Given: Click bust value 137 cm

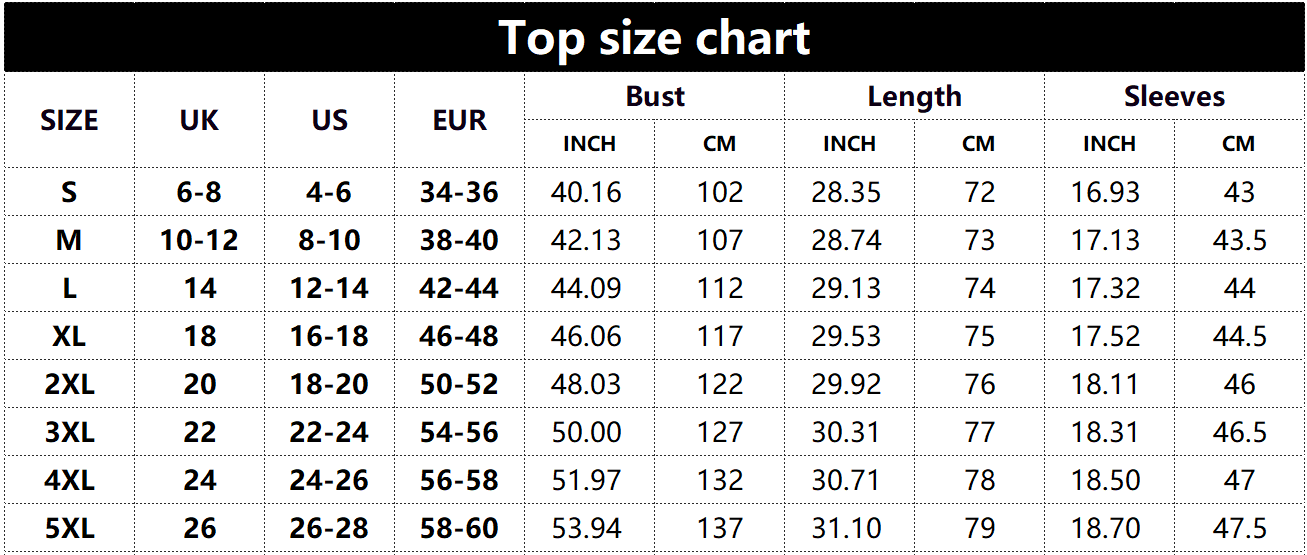Looking at the screenshot, I should [720, 529].
